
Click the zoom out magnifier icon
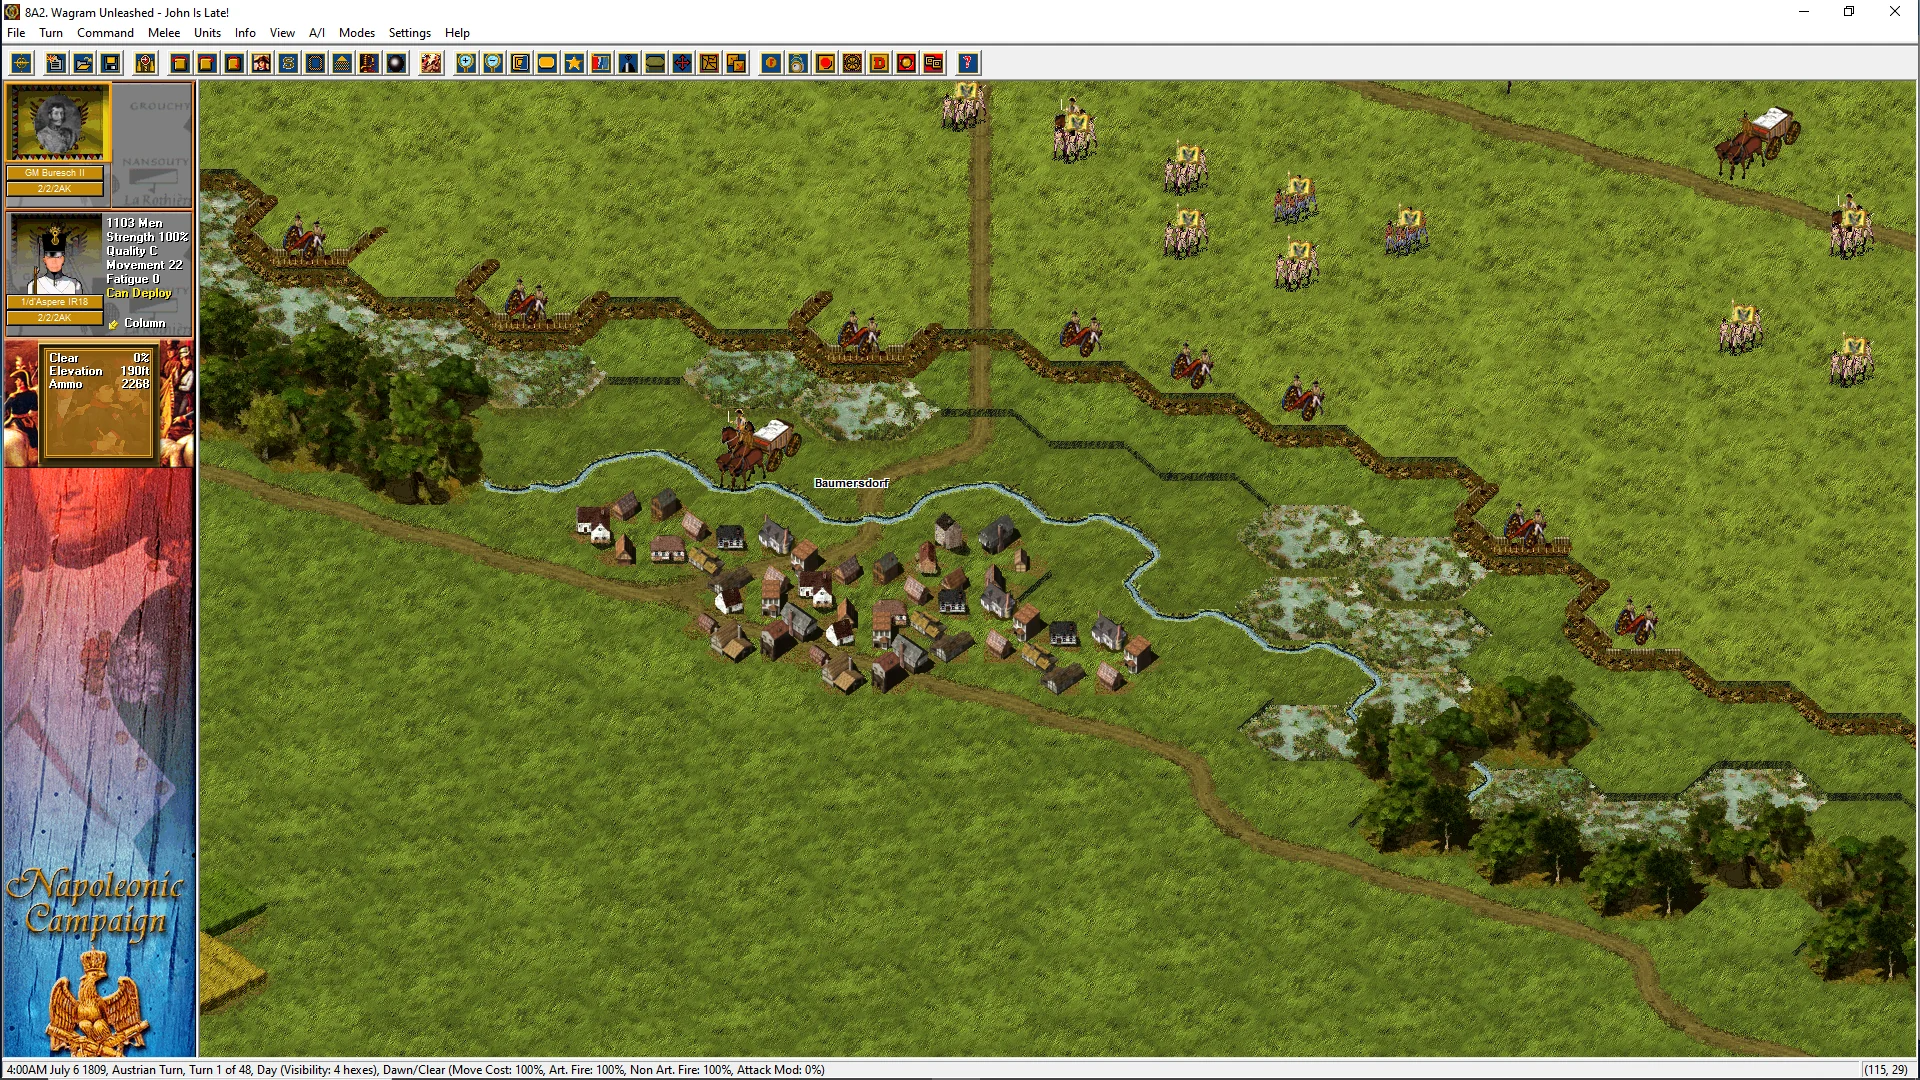[x=493, y=63]
